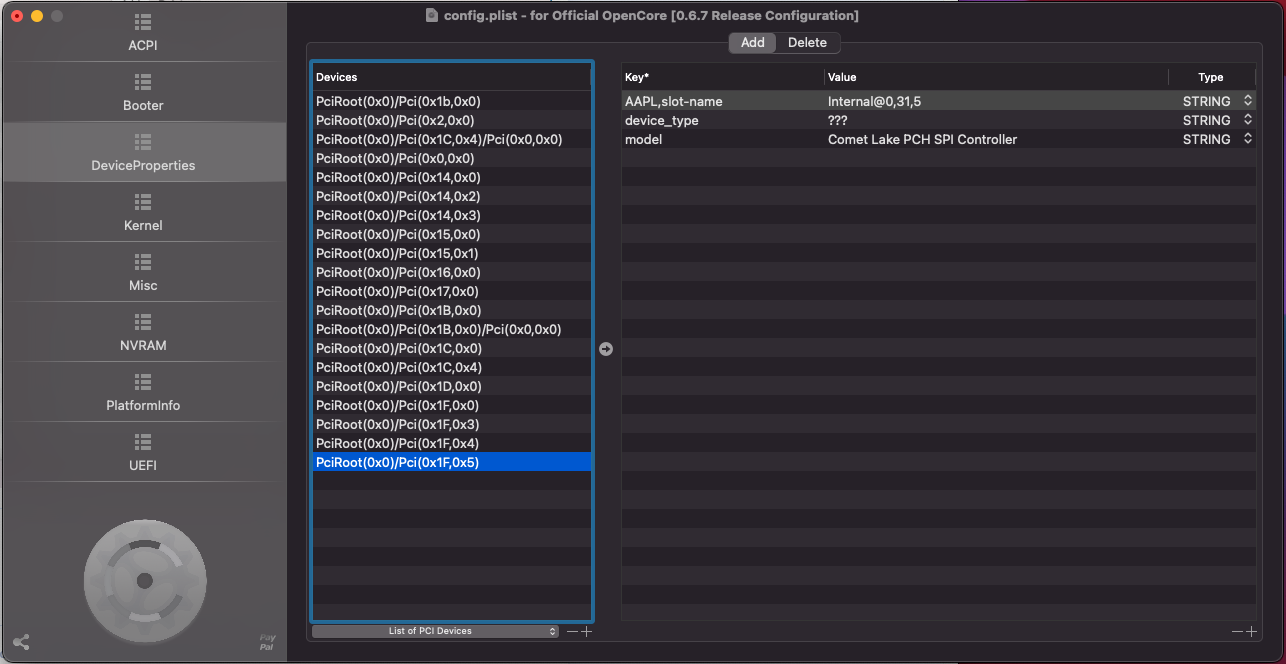1286x664 pixels.
Task: Change the type of the model row
Action: click(x=1247, y=139)
